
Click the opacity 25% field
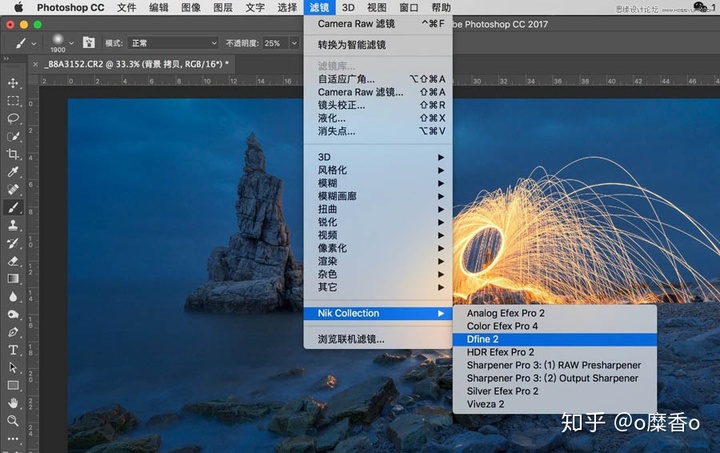click(x=276, y=43)
